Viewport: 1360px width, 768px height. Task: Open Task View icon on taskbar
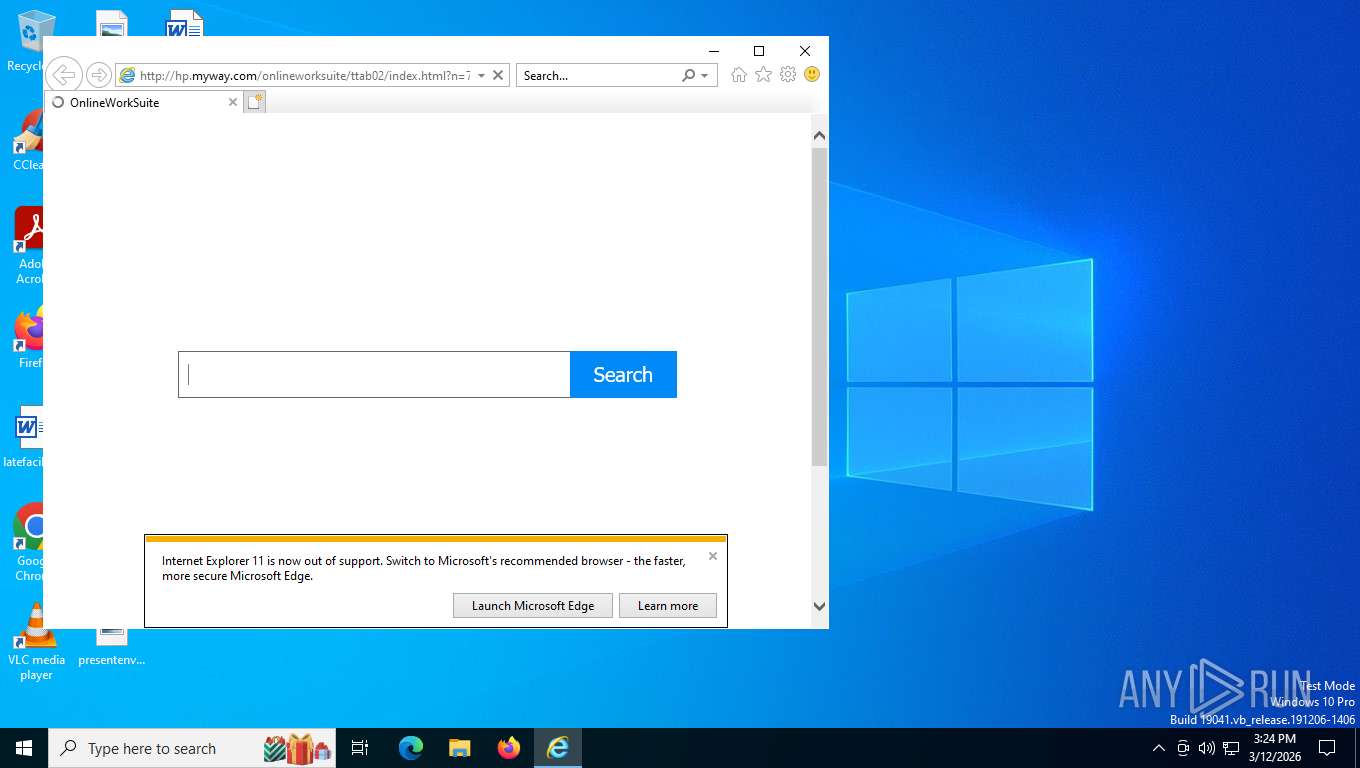360,748
